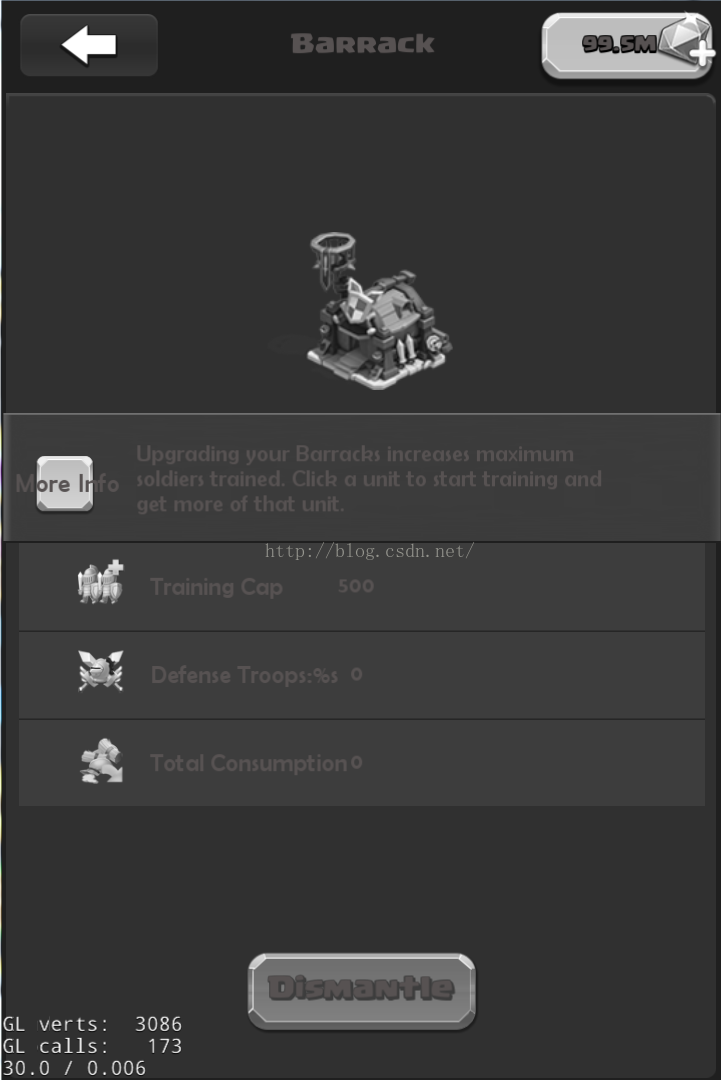Screen dimensions: 721x1080
Task: Select the Defense Troops label
Action: pyautogui.click(x=244, y=675)
